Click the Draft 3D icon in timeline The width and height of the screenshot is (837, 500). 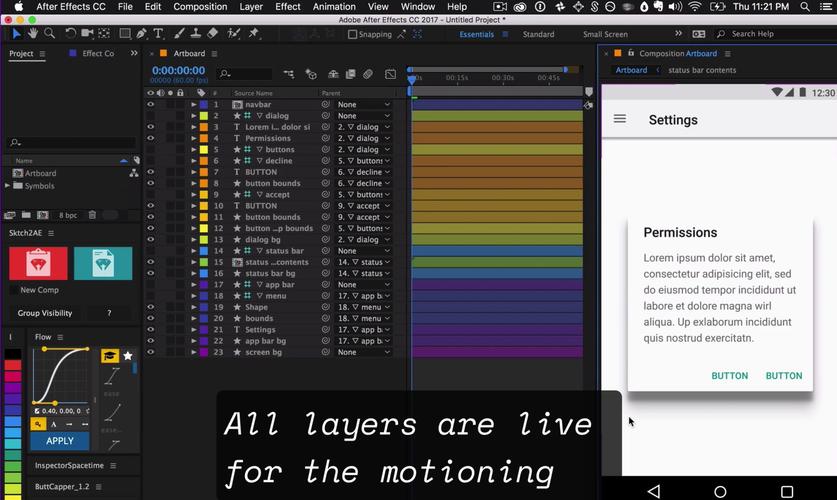(311, 74)
